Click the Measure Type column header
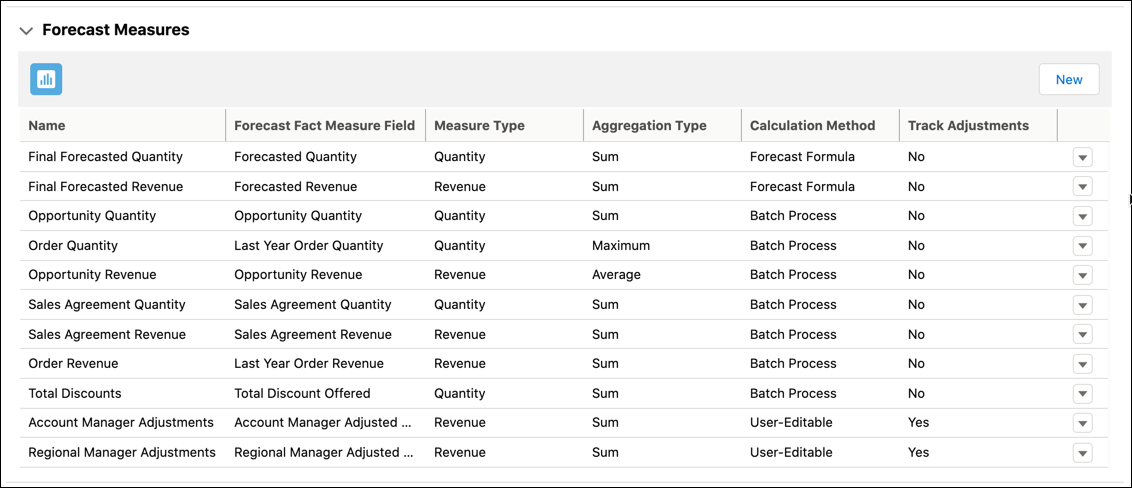Screen dimensions: 1132x488 pyautogui.click(x=479, y=126)
